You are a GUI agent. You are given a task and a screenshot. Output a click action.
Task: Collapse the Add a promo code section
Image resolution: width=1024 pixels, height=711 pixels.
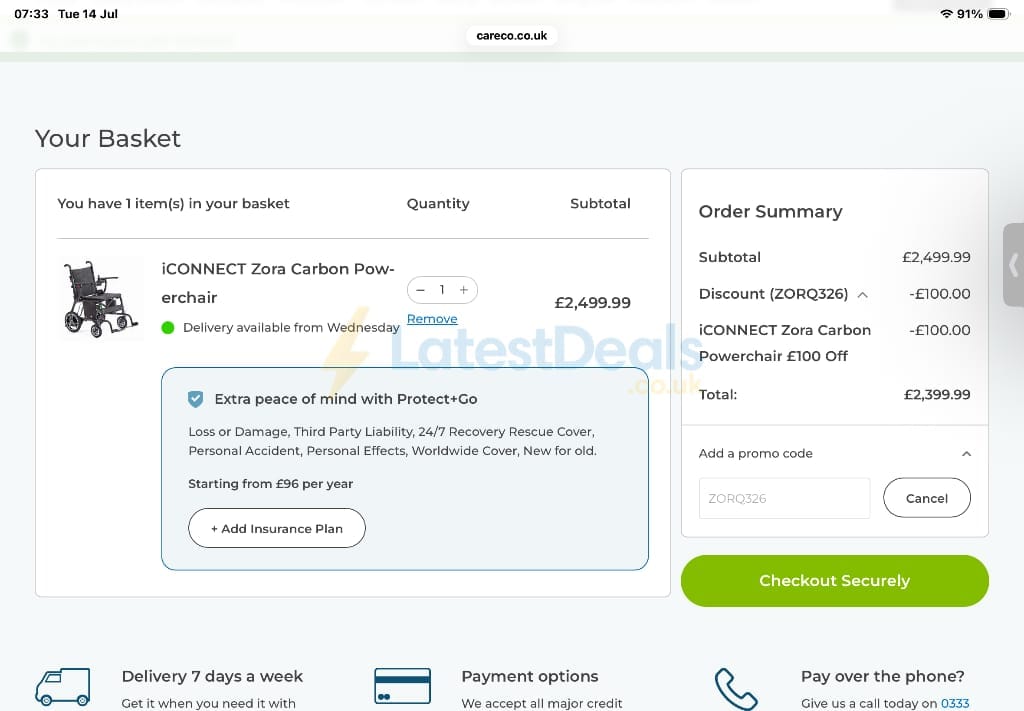coord(967,453)
